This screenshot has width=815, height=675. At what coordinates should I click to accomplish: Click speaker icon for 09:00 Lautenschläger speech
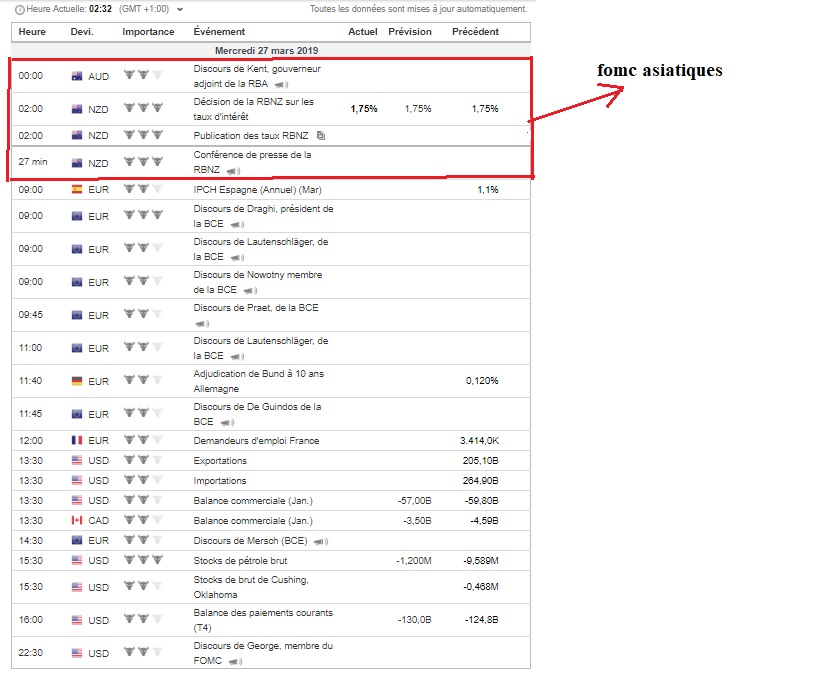tap(237, 258)
